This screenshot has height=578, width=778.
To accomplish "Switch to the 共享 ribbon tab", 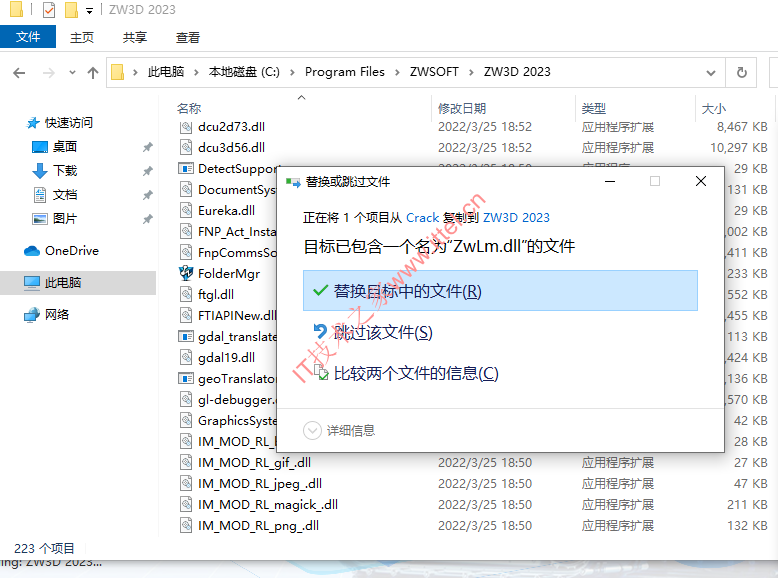I will coord(135,37).
